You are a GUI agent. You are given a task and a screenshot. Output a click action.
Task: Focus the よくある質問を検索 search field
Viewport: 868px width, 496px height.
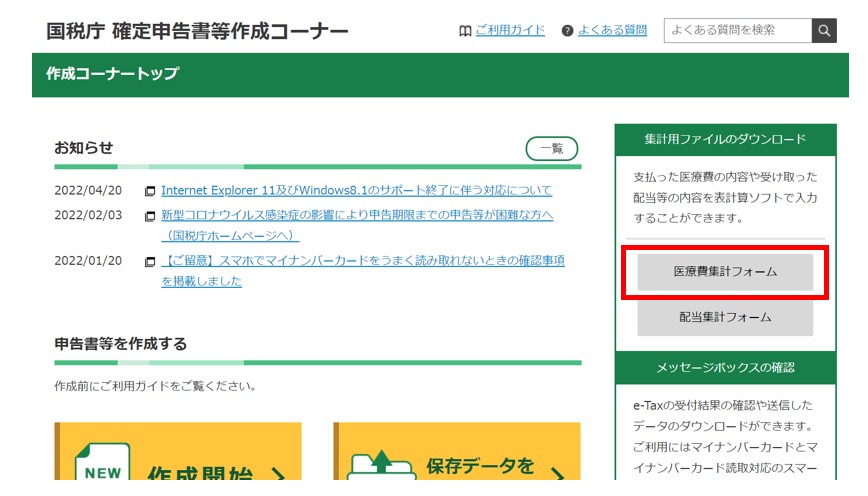(738, 30)
